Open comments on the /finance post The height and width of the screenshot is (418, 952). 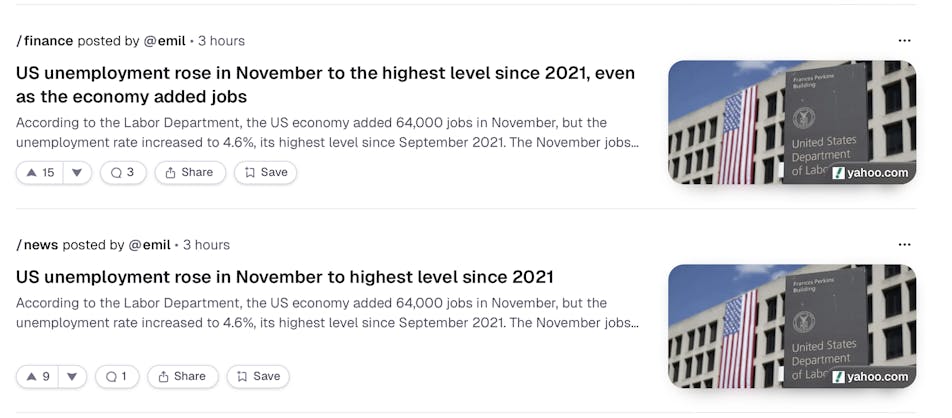(x=122, y=172)
